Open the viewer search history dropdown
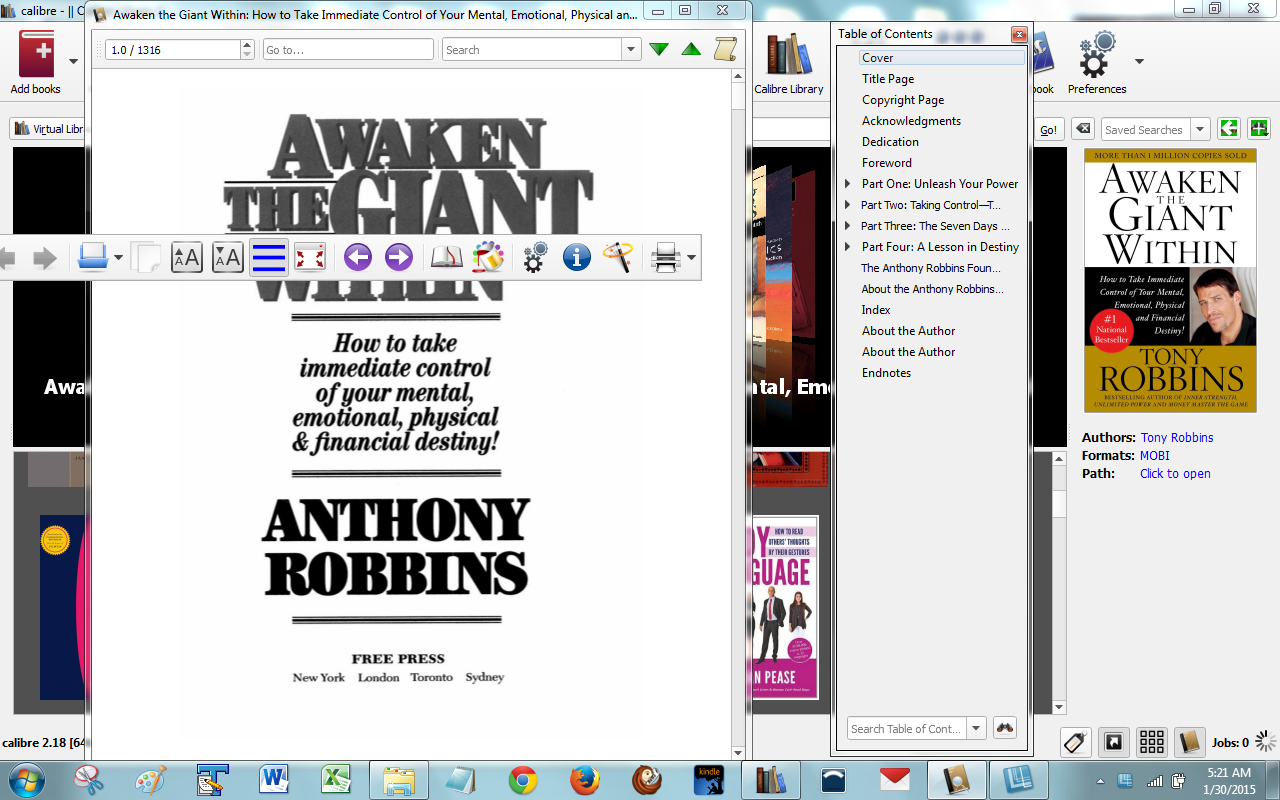1280x800 pixels. point(631,49)
